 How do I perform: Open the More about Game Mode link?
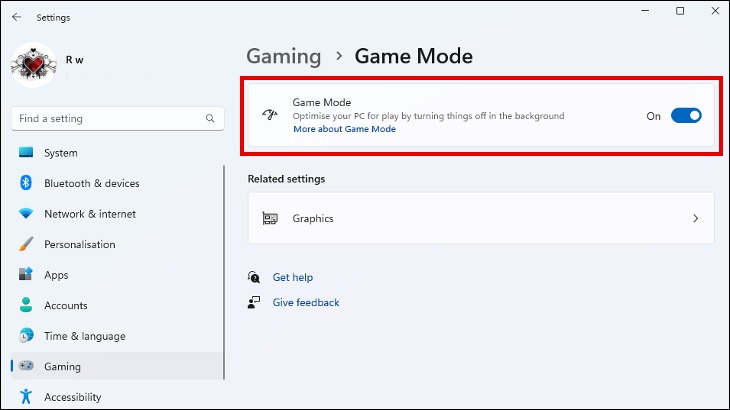click(x=345, y=129)
